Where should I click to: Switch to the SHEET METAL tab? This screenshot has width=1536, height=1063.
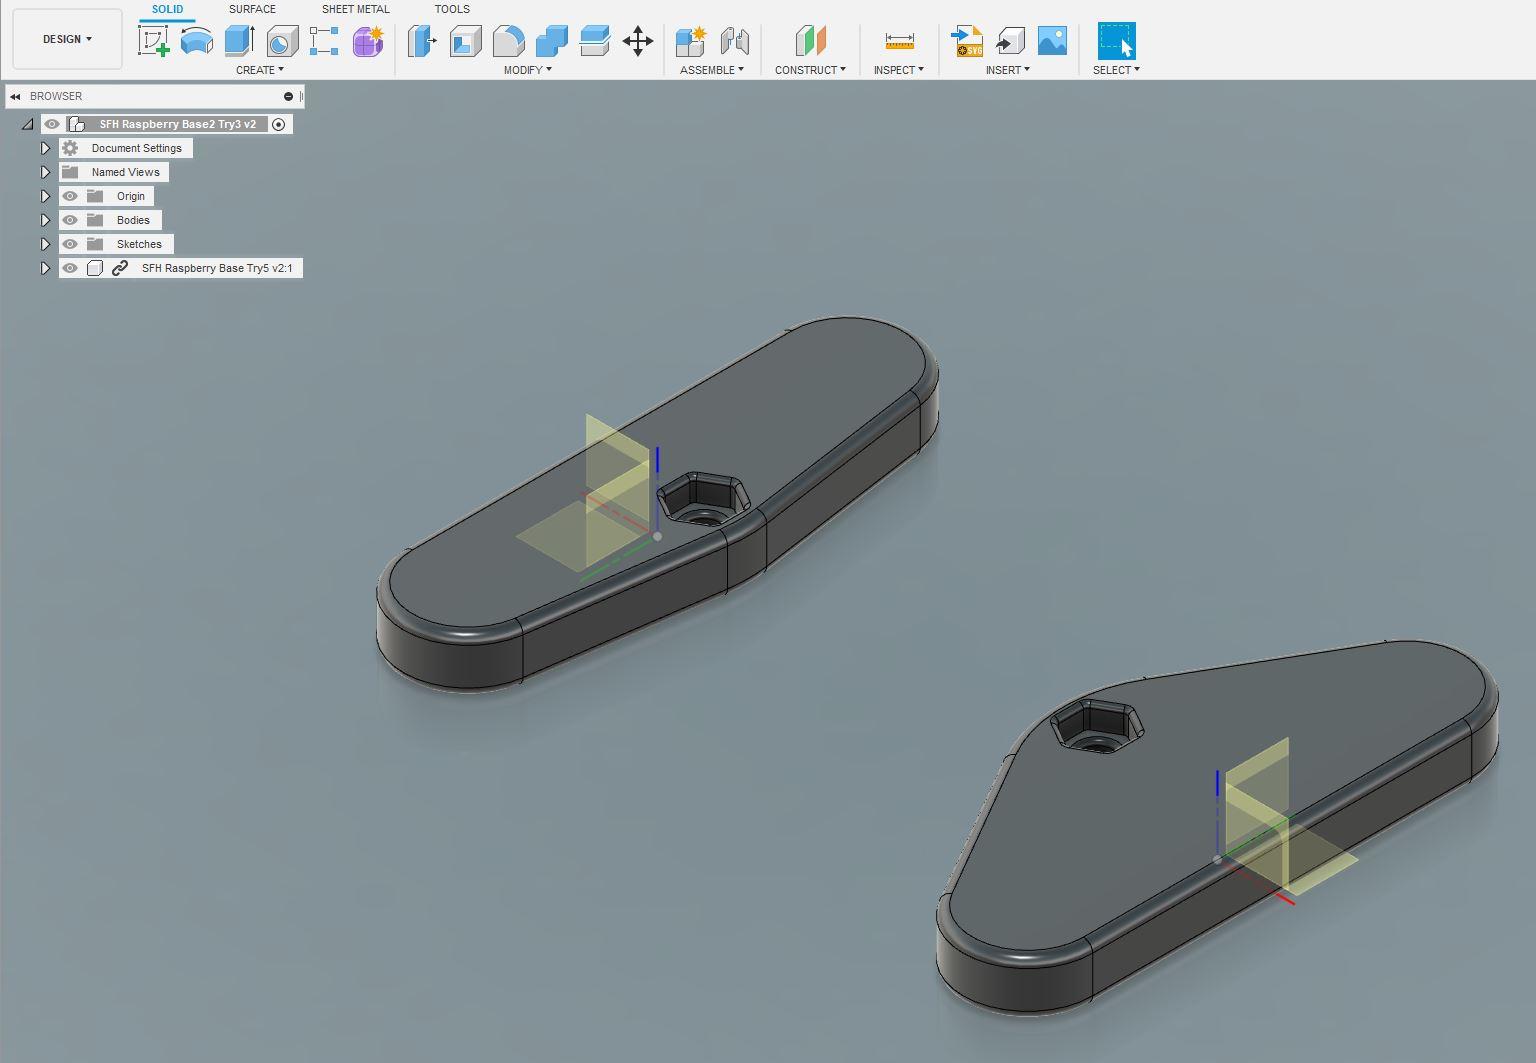click(x=355, y=9)
